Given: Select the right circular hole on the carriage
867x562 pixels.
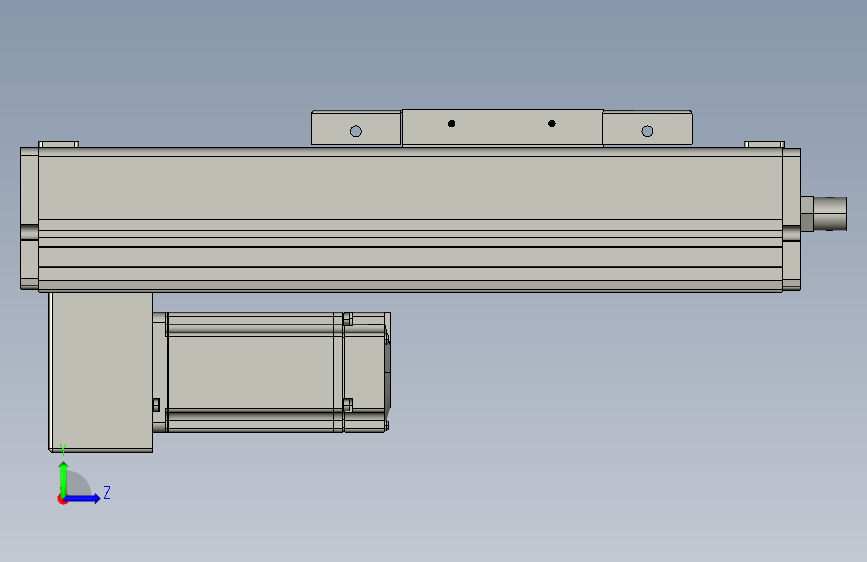Looking at the screenshot, I should pos(647,131).
